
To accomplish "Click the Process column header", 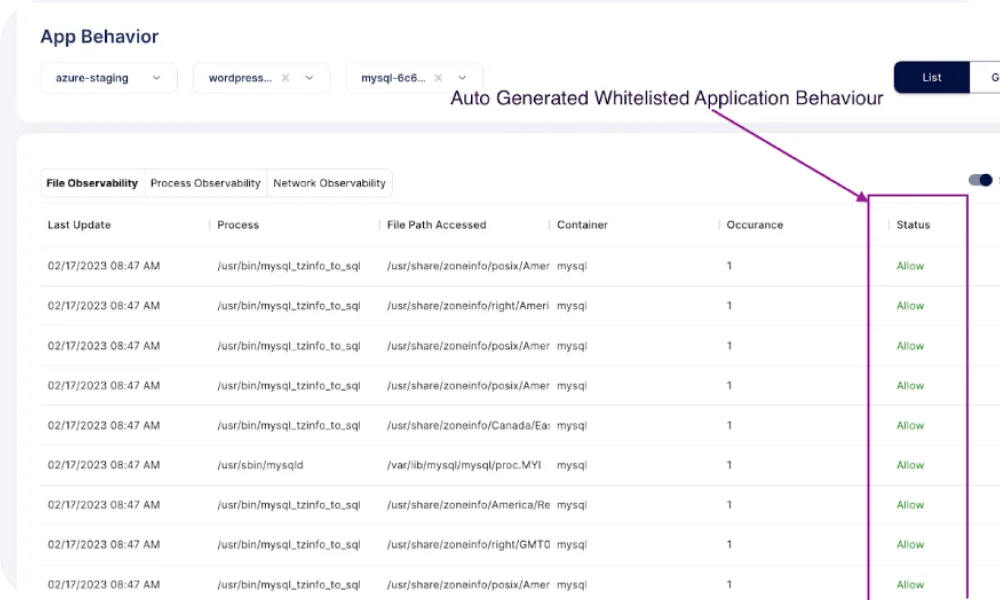I will pyautogui.click(x=238, y=225).
